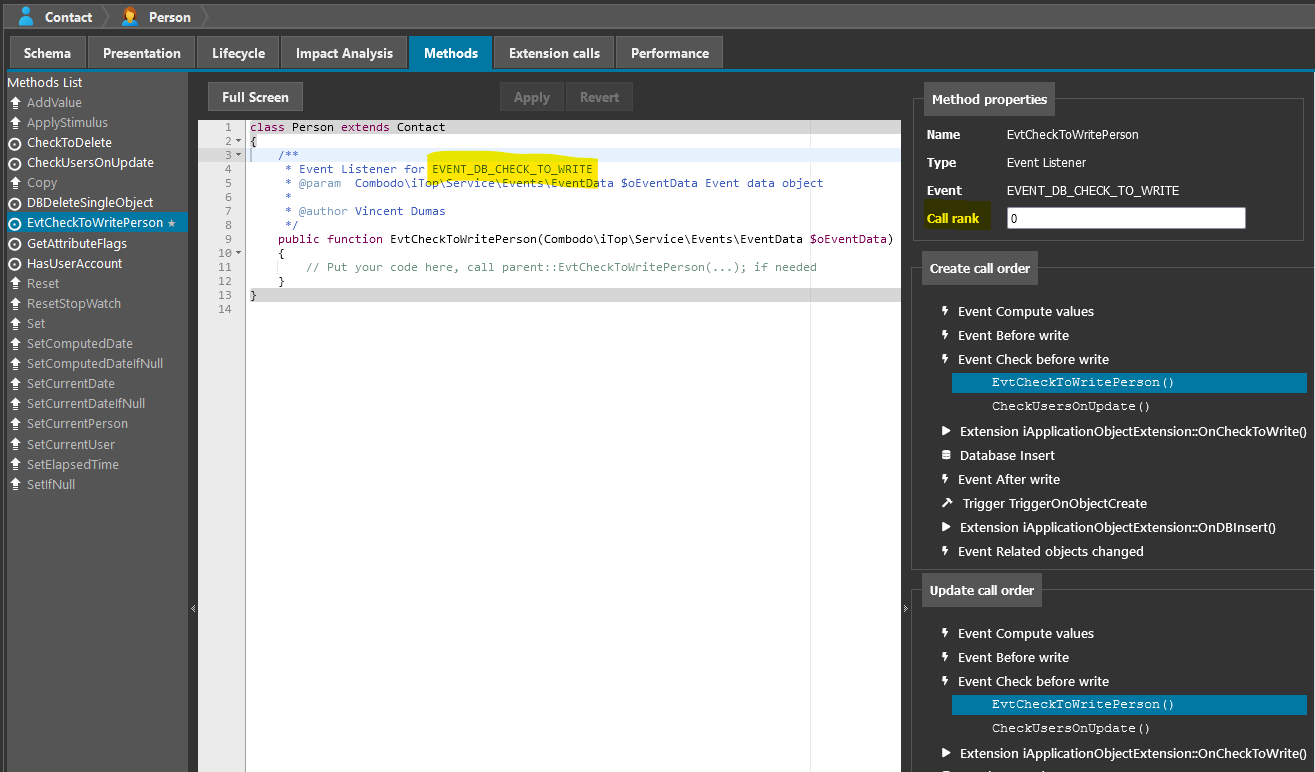Toggle the right properties panel splitter arrow
The height and width of the screenshot is (772, 1315).
click(907, 608)
